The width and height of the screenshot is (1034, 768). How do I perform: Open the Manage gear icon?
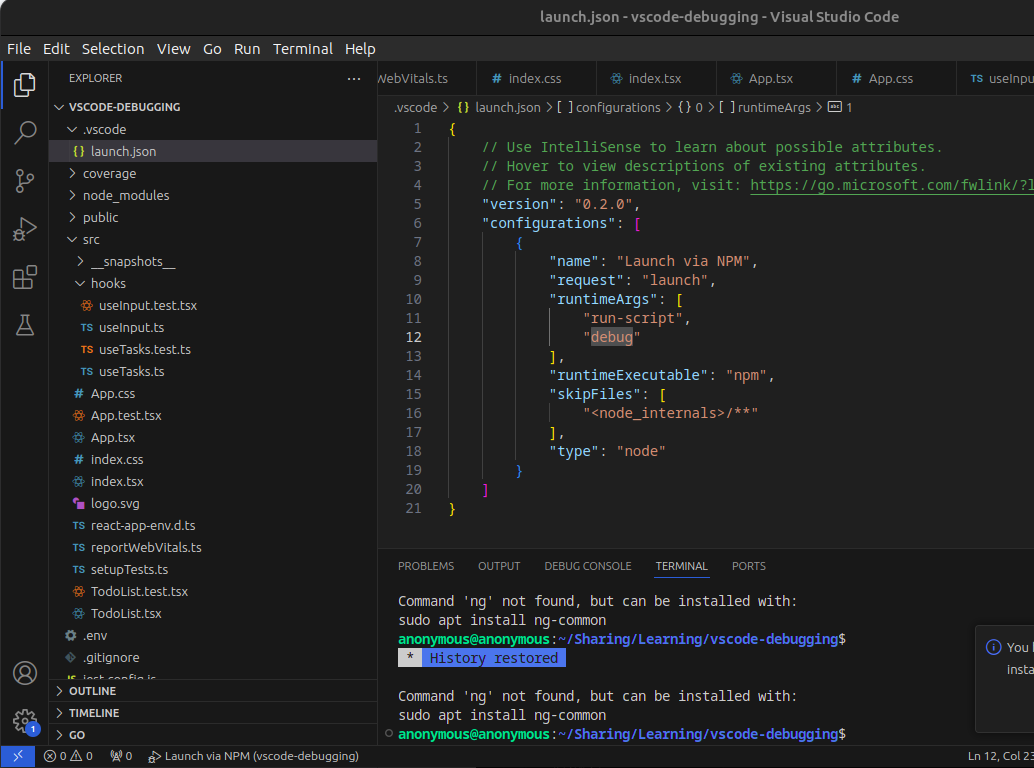(x=25, y=720)
